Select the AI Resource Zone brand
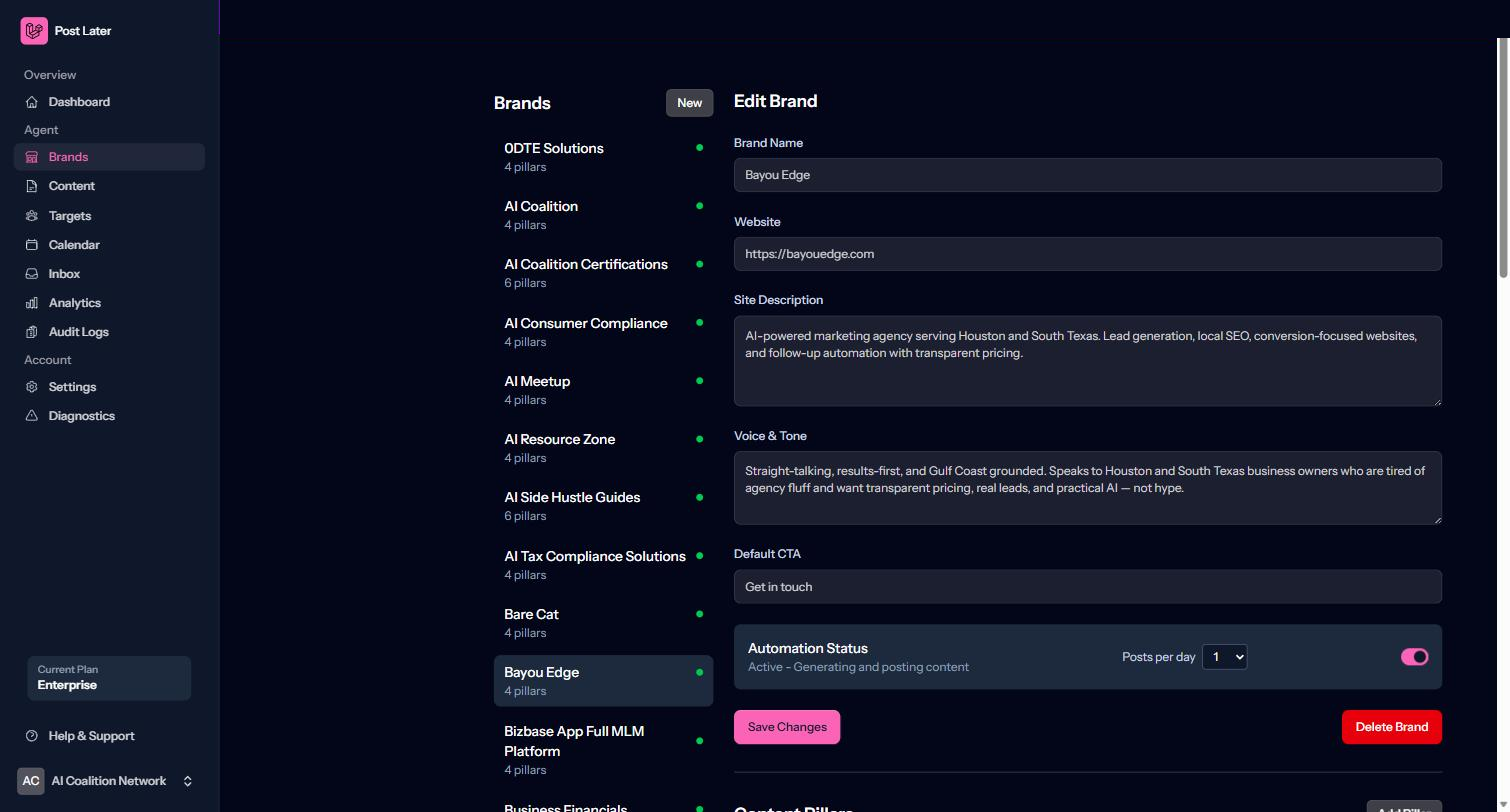The image size is (1510, 812). point(603,448)
